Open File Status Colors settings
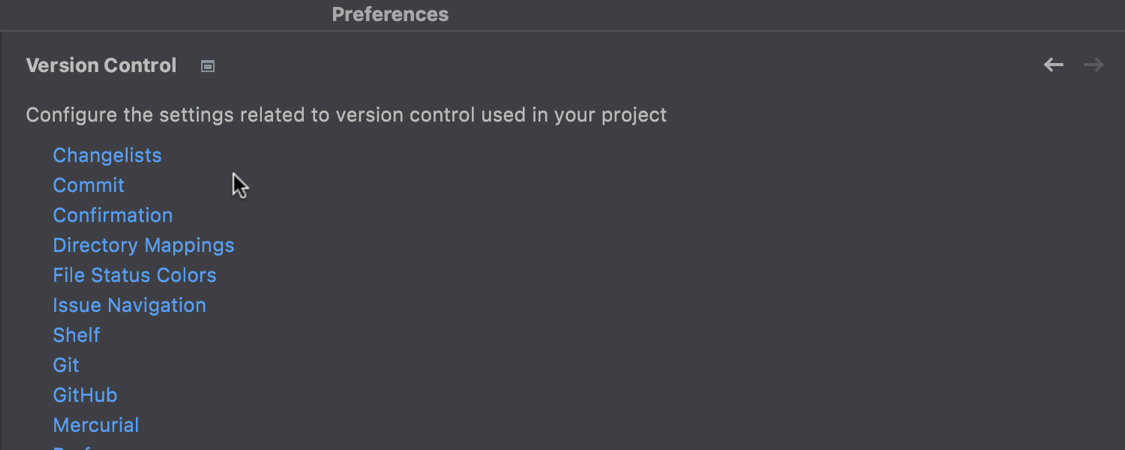 (x=134, y=275)
